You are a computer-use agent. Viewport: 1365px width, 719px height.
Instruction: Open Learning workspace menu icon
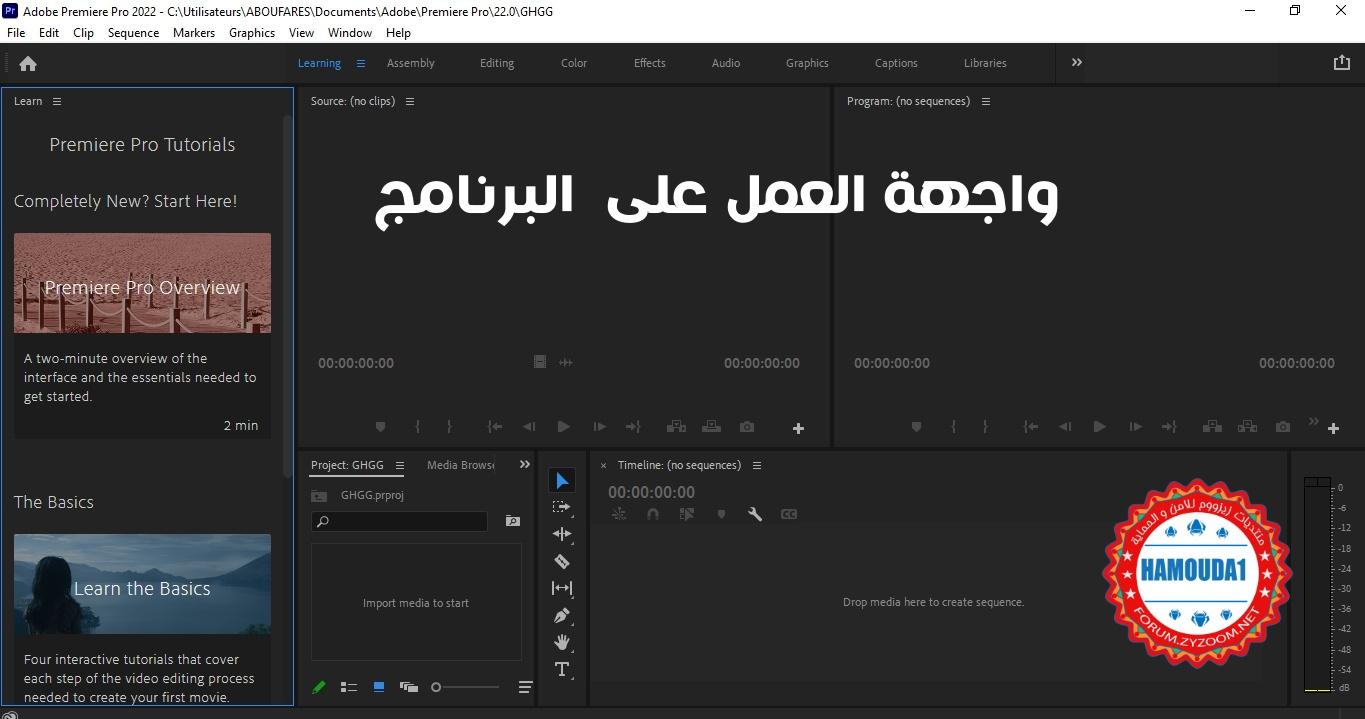pos(361,63)
